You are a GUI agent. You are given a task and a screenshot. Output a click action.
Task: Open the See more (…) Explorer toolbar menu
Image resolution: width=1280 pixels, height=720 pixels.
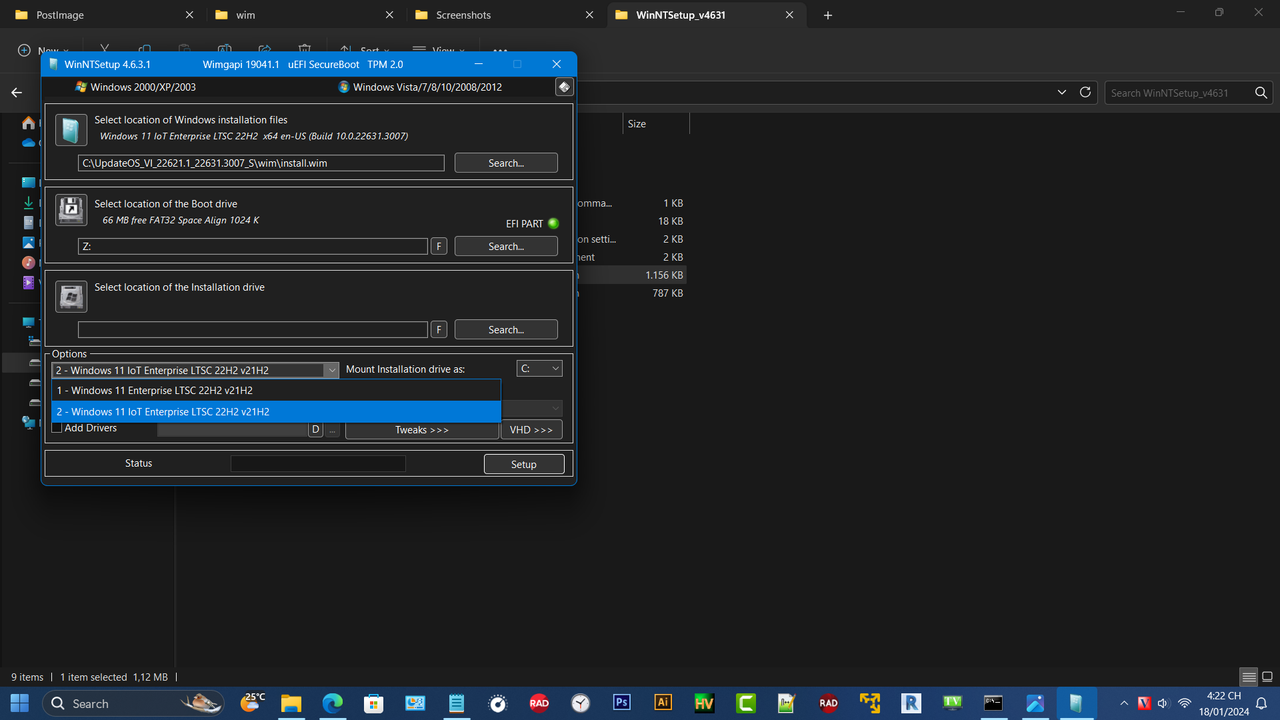pyautogui.click(x=500, y=50)
